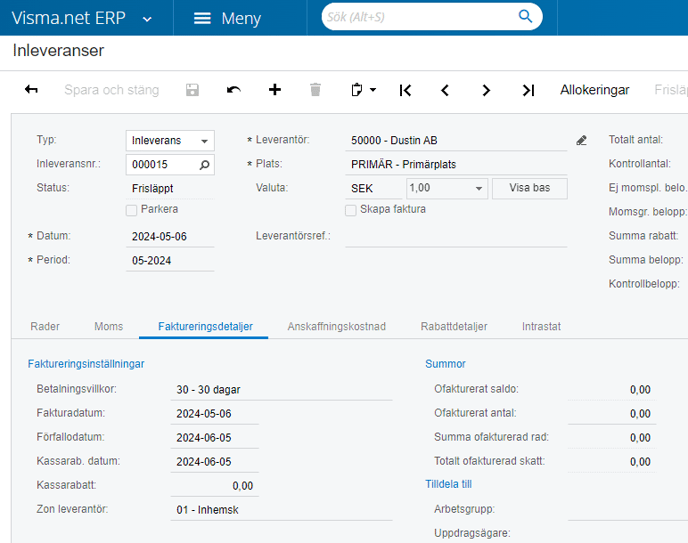
Task: Go to previous record arrow
Action: coord(445,90)
